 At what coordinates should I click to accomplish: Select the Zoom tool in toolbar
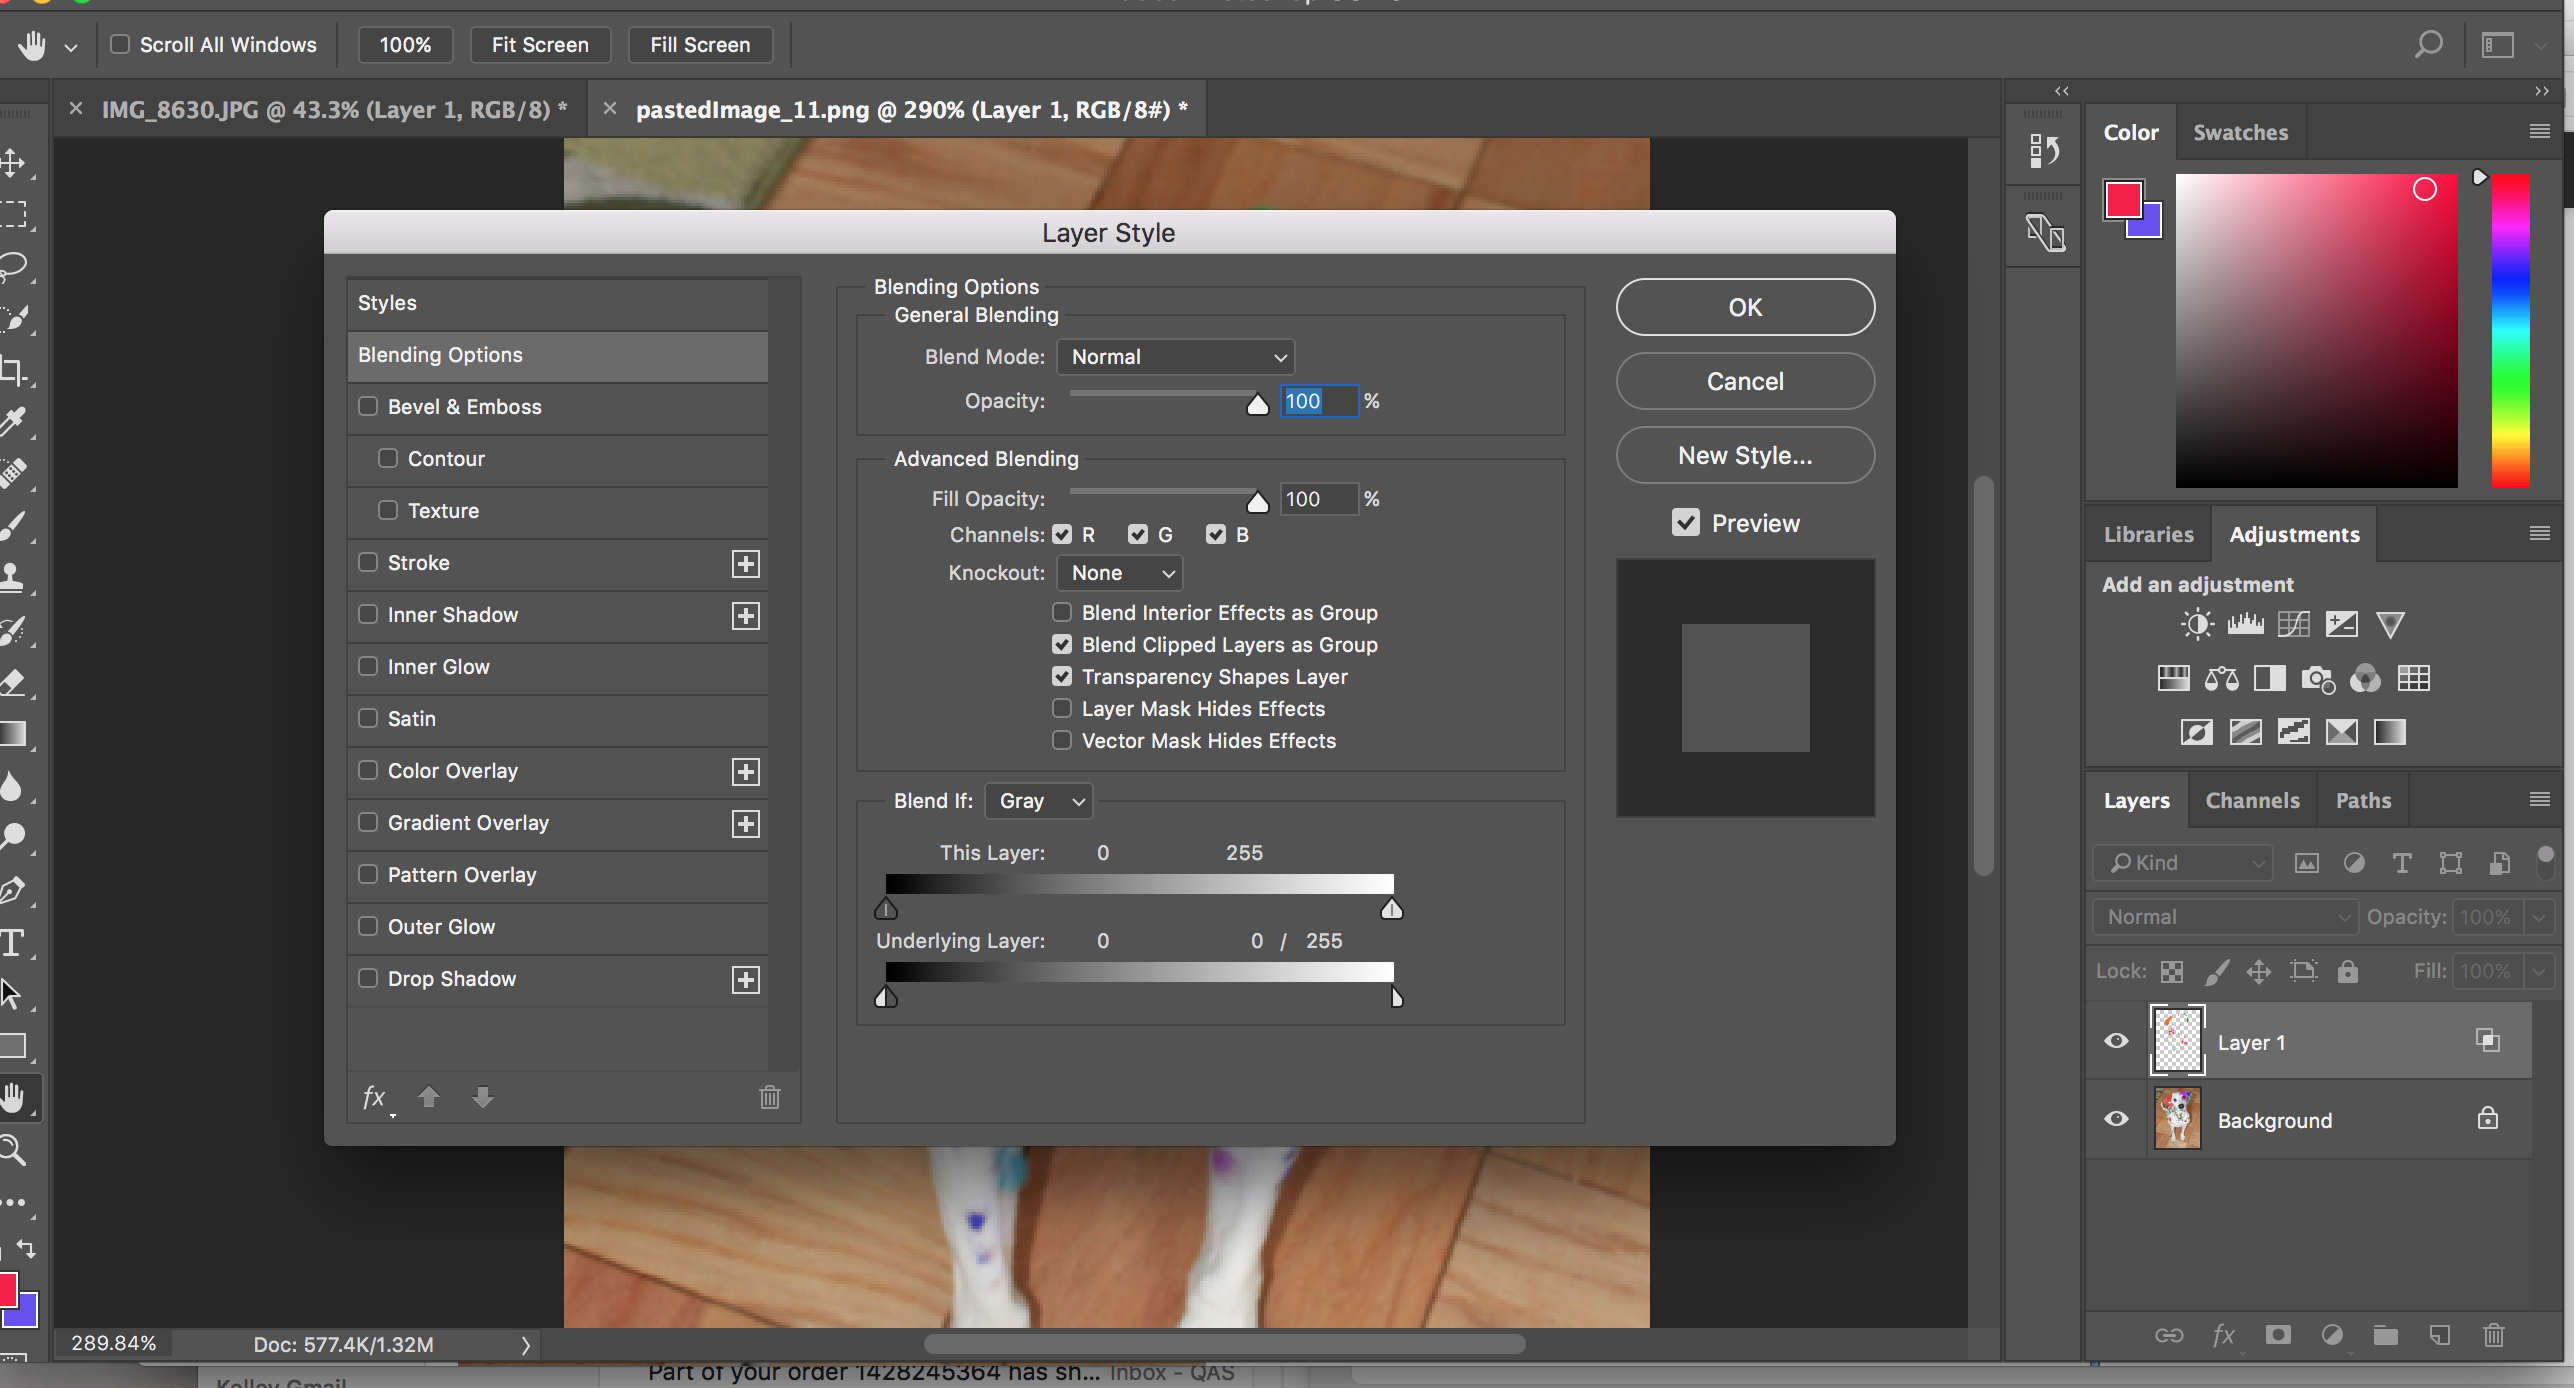click(x=13, y=1150)
